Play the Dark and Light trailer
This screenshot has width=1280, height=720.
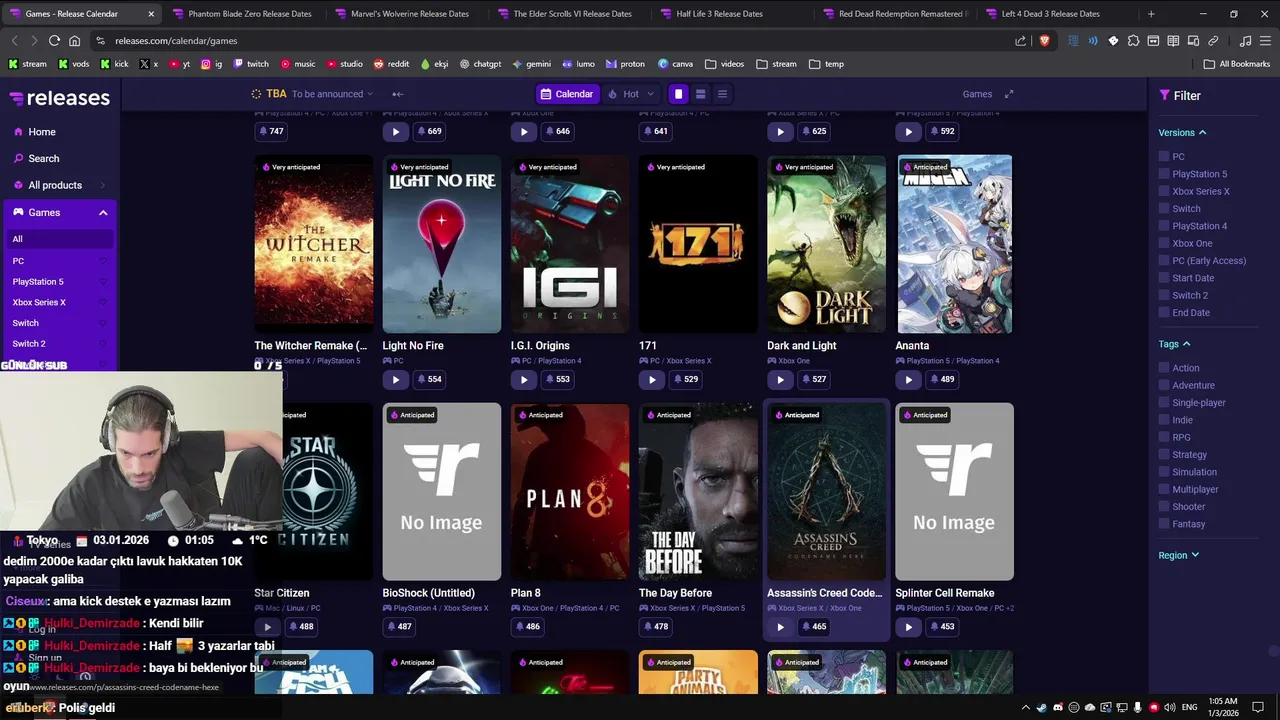(780, 379)
